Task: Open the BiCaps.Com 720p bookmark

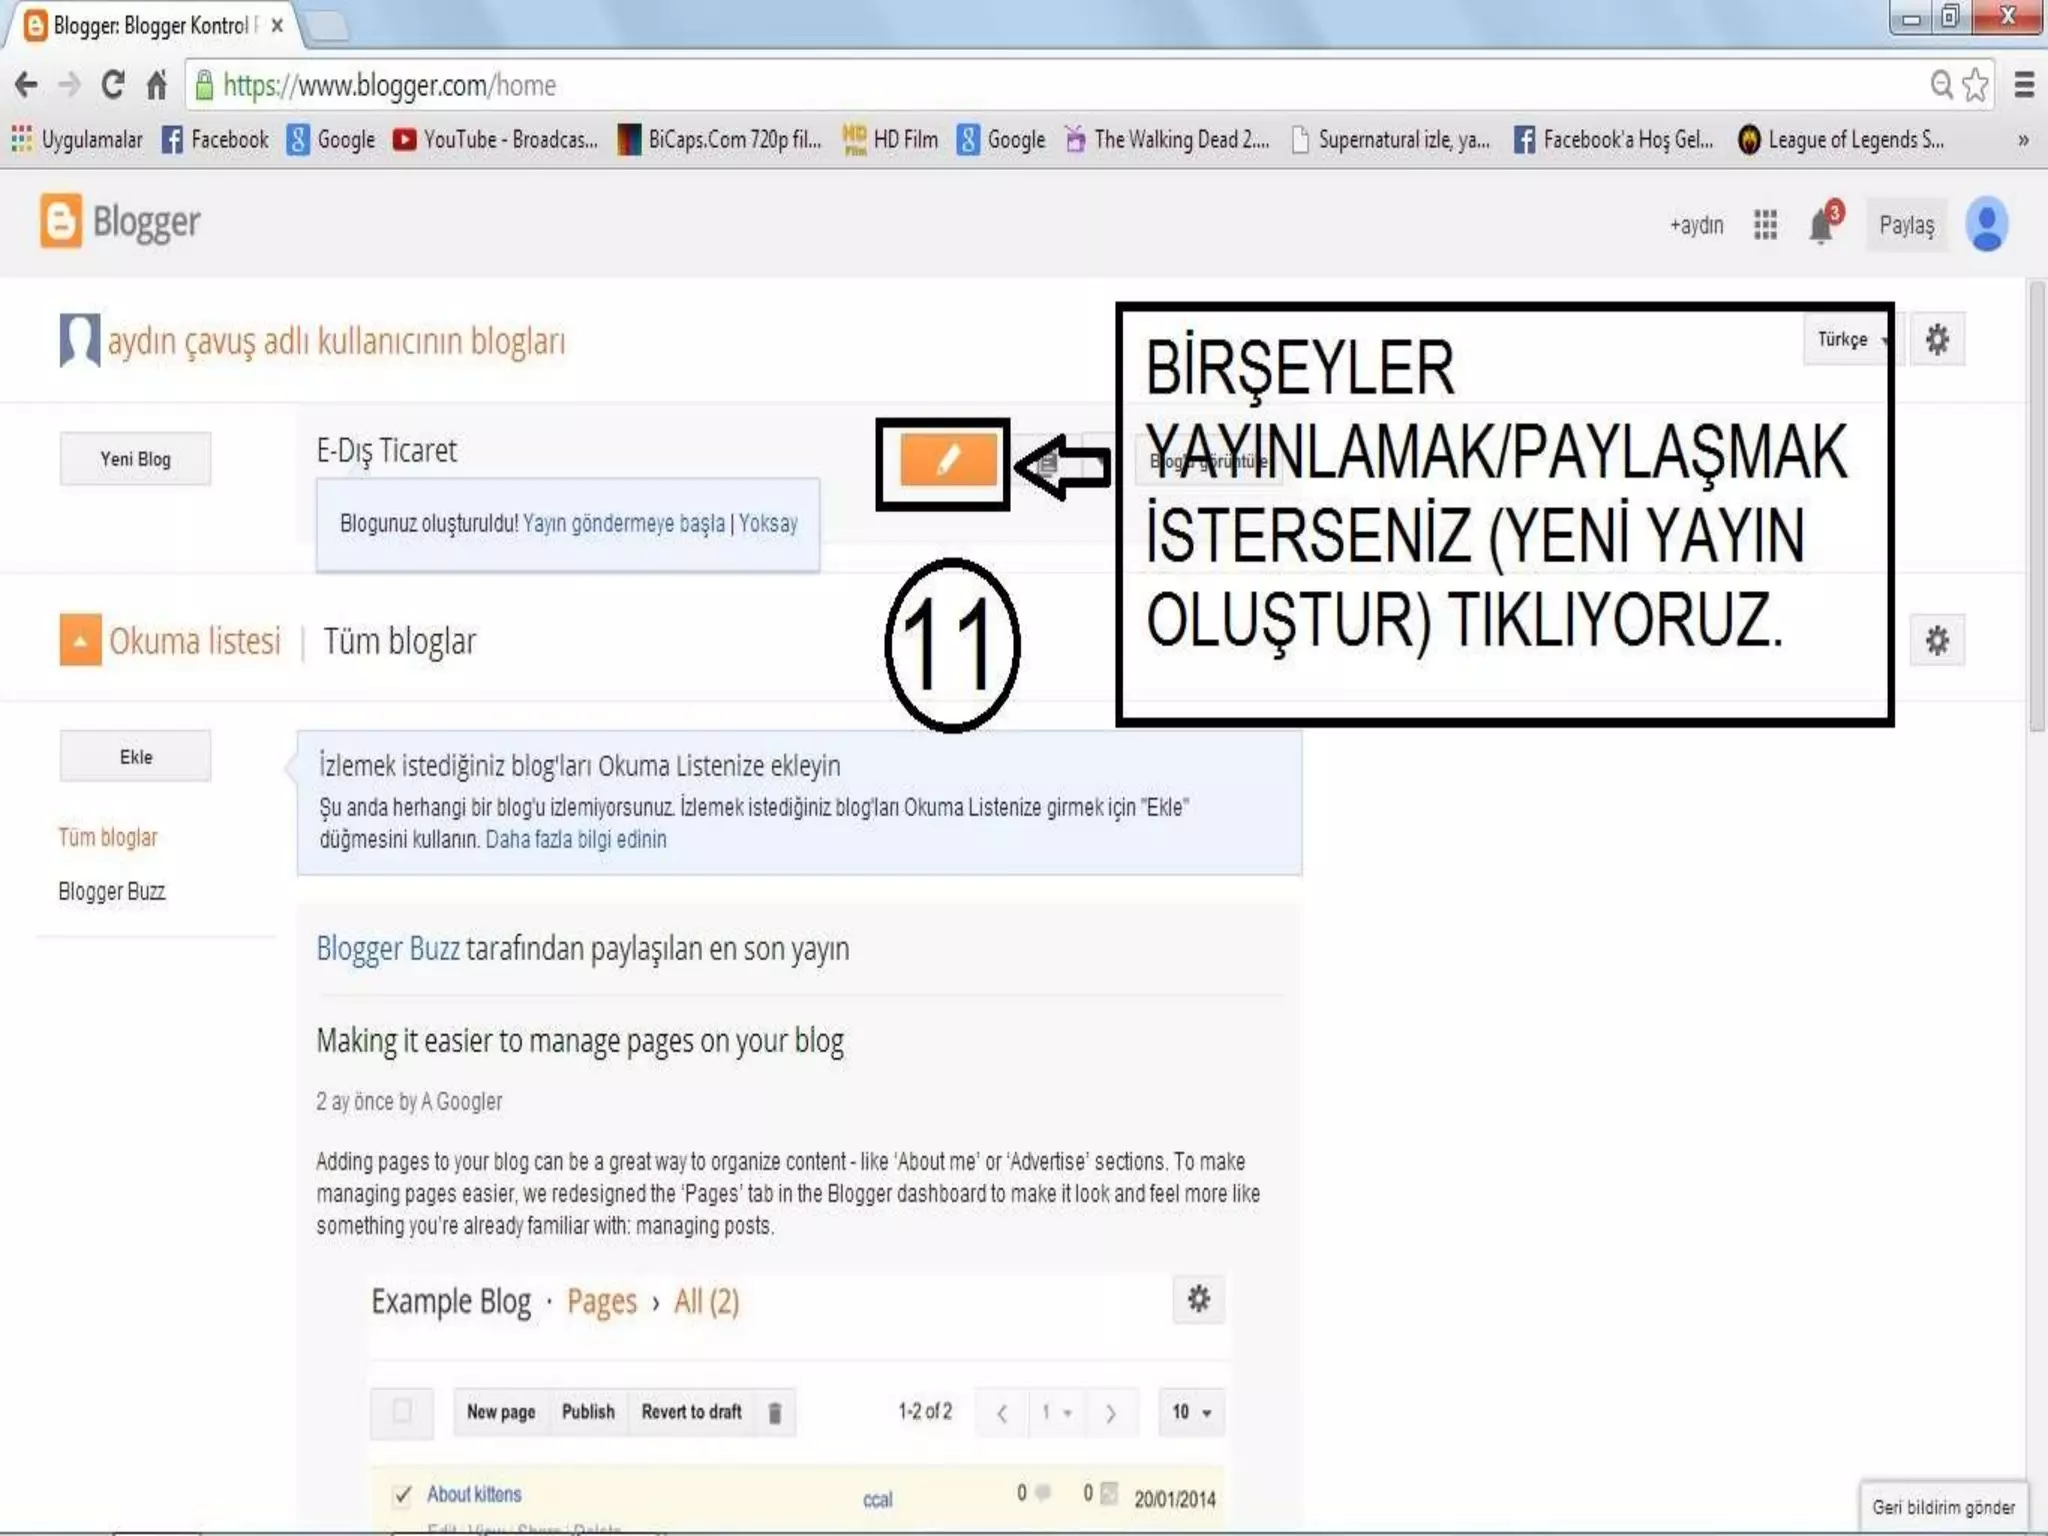Action: click(x=719, y=139)
